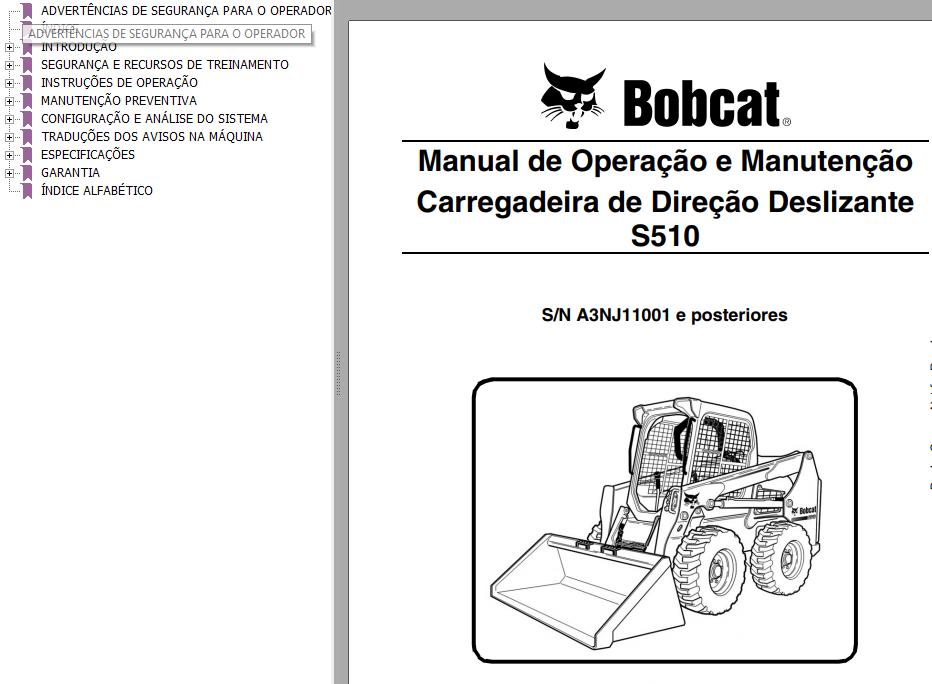
Task: Expand CONFIGURAÇÃO E ANÁLISE DO SISTEMA node
Action: pyautogui.click(x=9, y=119)
